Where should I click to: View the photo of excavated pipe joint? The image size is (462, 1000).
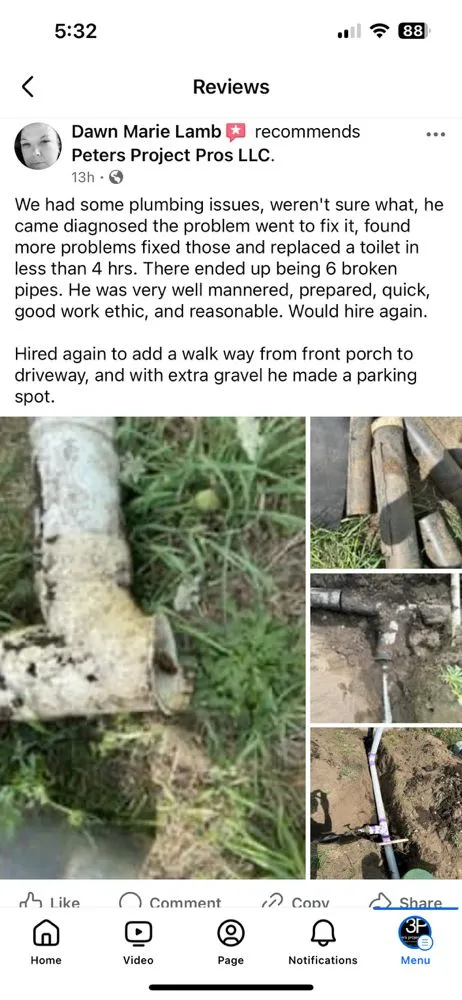[x=386, y=648]
